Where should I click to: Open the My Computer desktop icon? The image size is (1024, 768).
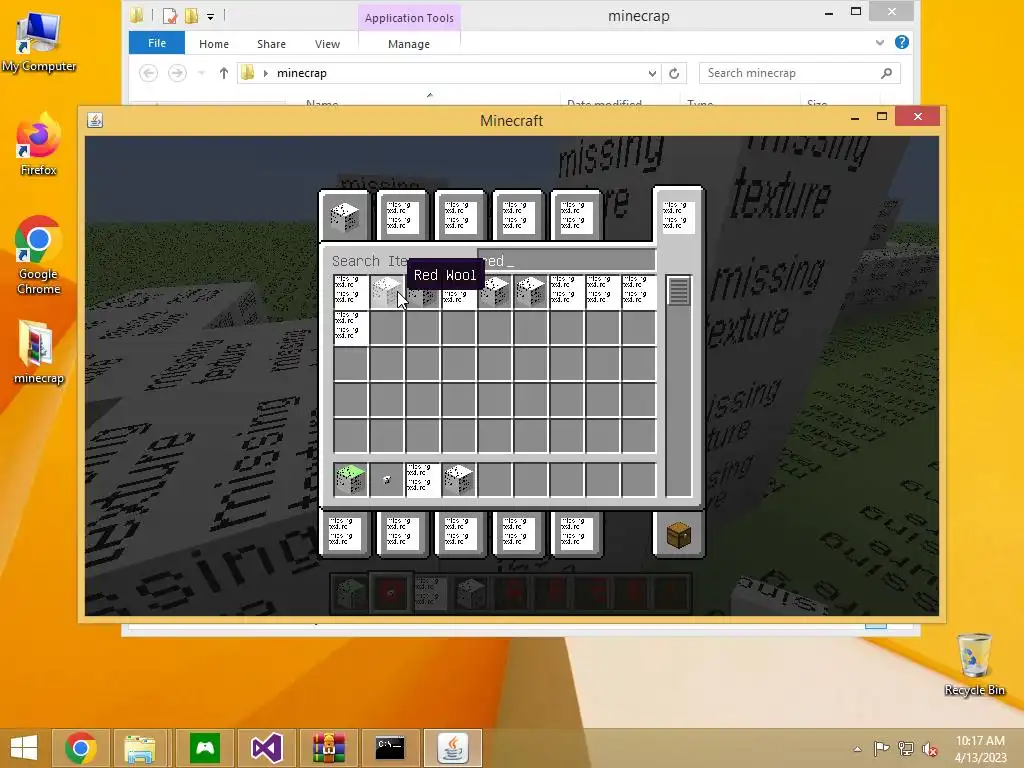[x=39, y=42]
